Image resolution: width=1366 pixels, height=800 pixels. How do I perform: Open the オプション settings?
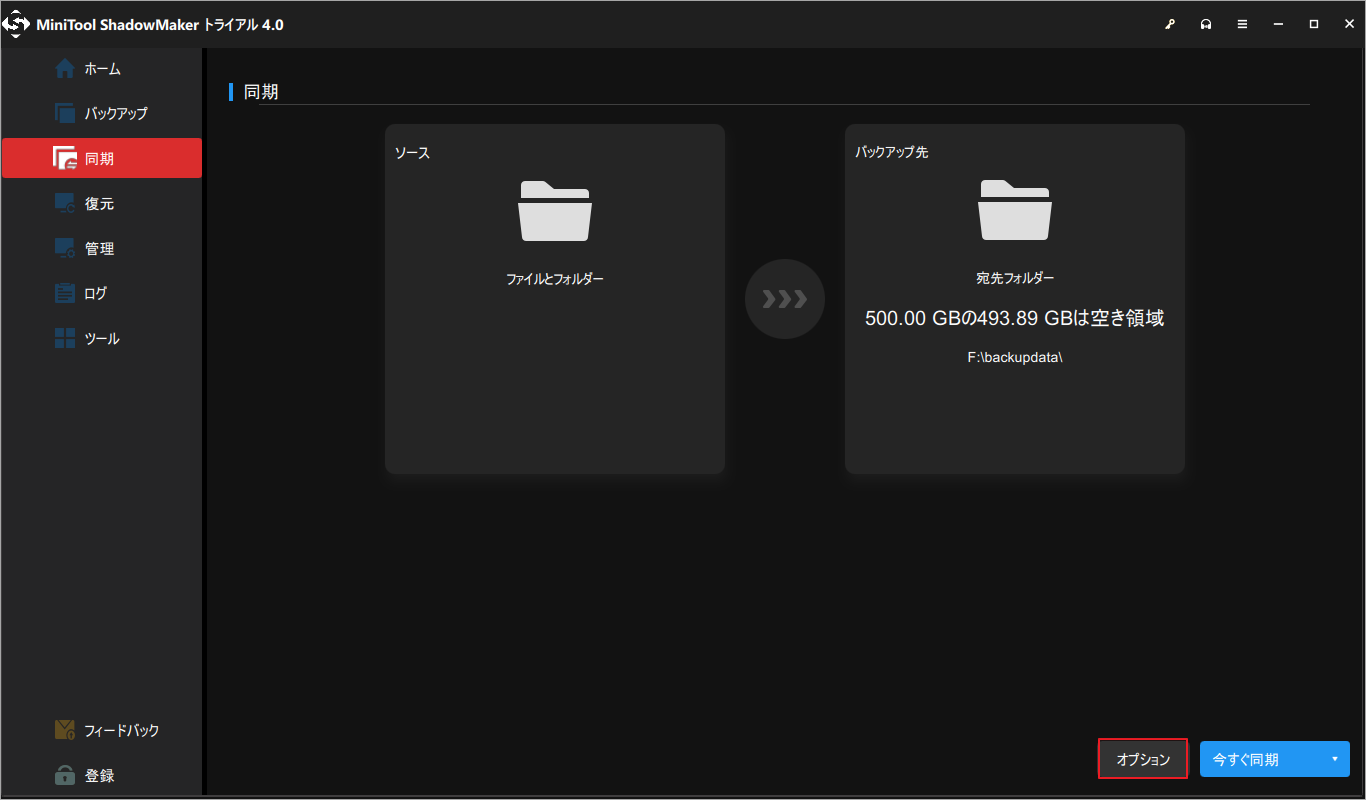pos(1142,759)
